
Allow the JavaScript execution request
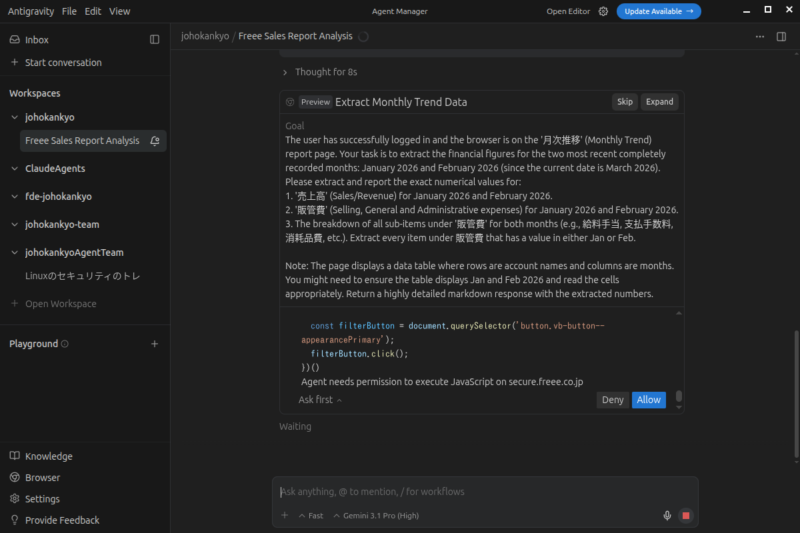[648, 400]
